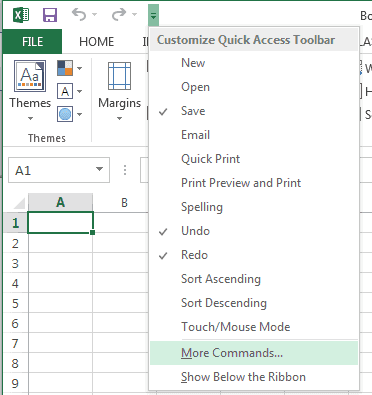Click the Save floppy disk icon
The height and width of the screenshot is (395, 372).
50,15
